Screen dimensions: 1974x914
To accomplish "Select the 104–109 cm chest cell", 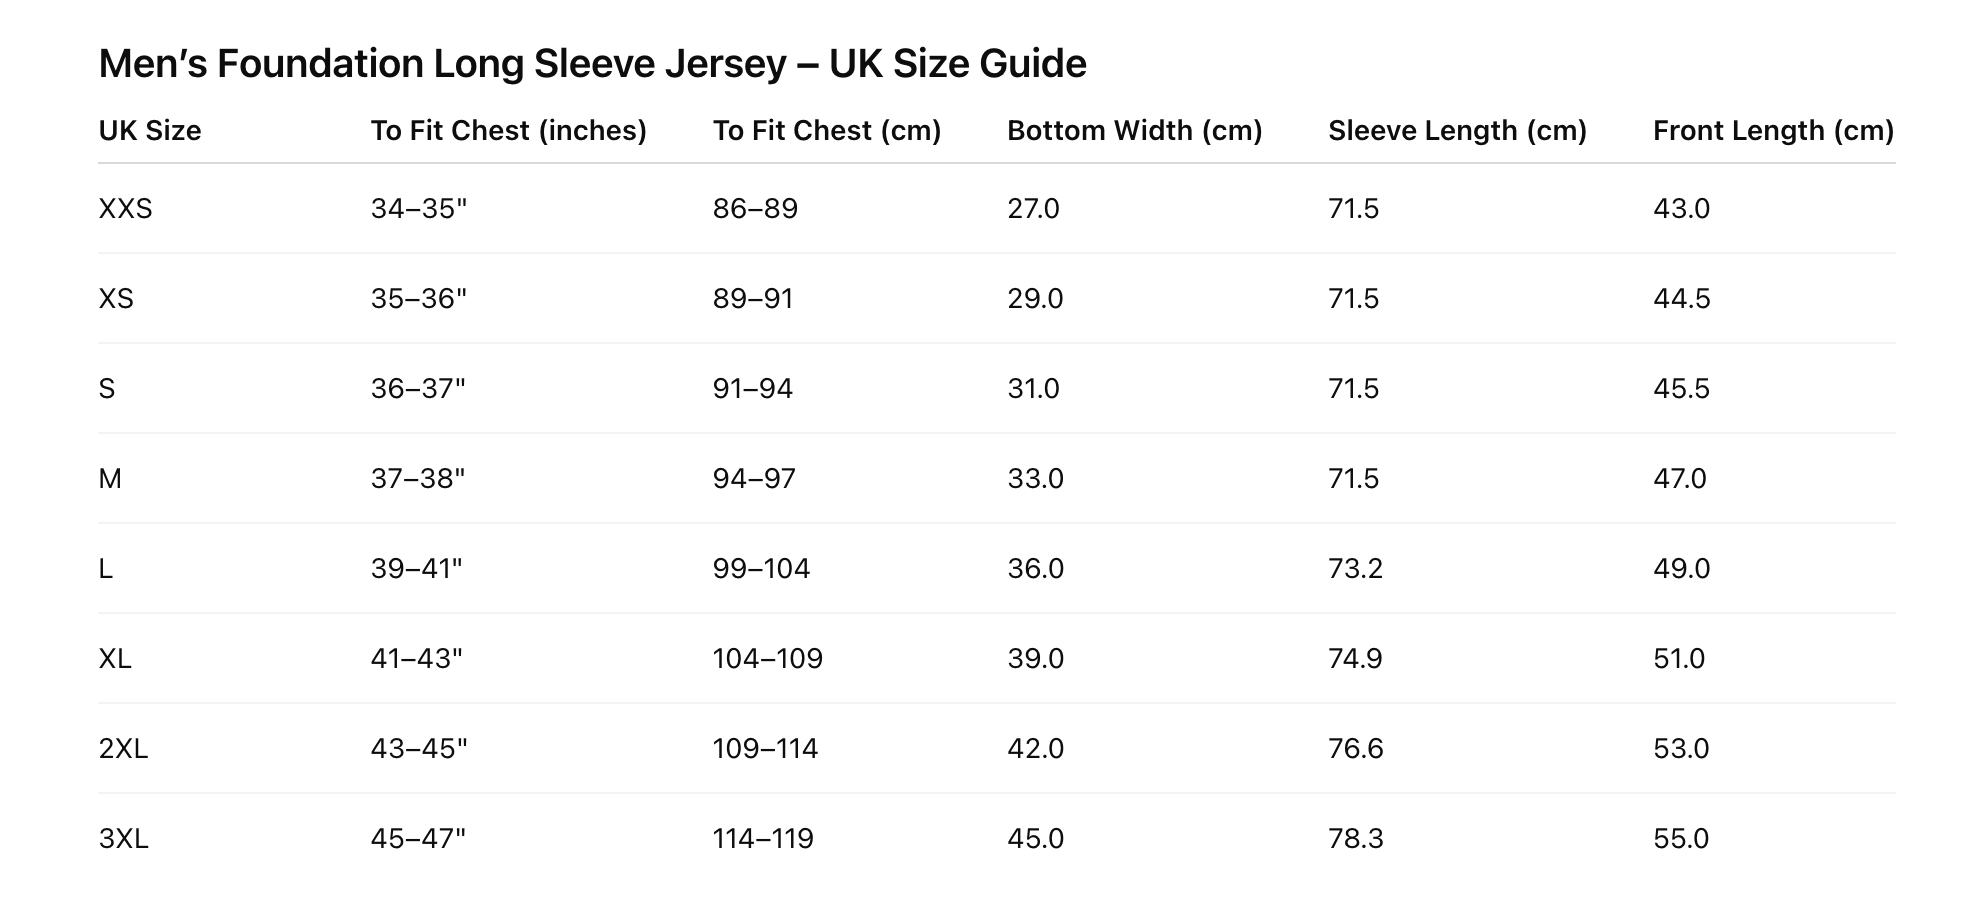I will (x=767, y=659).
